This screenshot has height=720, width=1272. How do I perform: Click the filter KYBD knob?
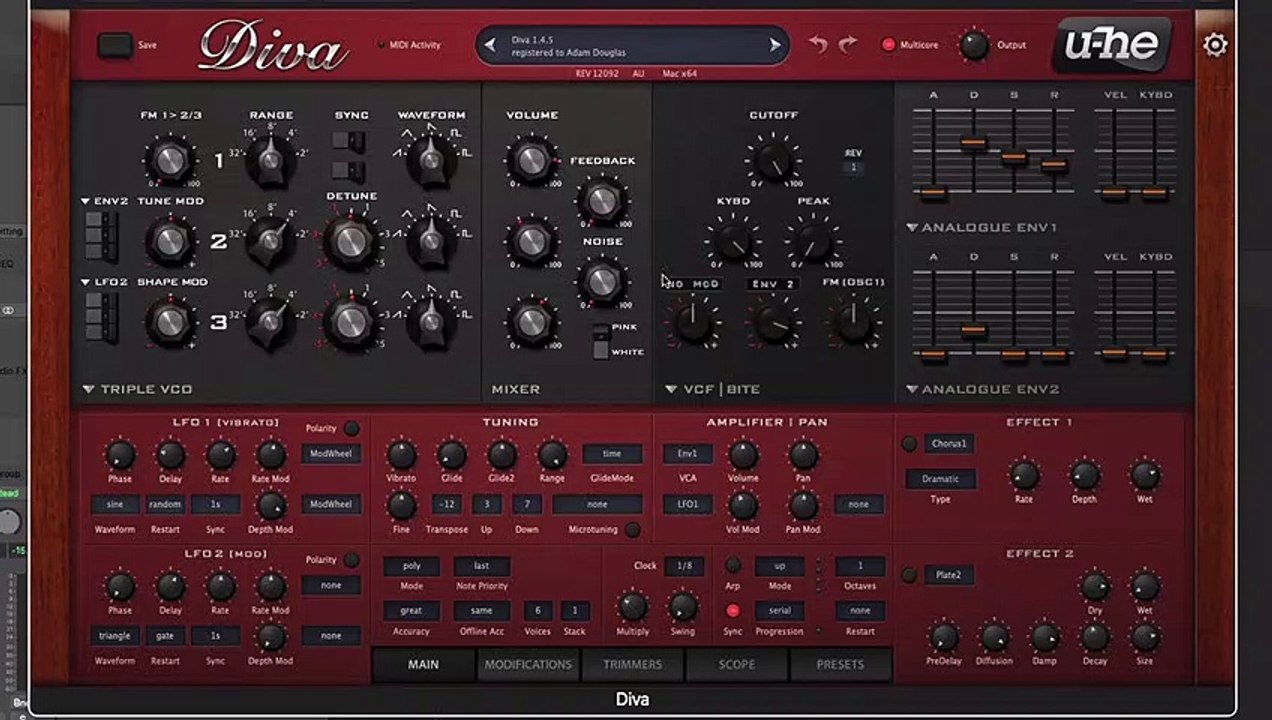pos(733,241)
